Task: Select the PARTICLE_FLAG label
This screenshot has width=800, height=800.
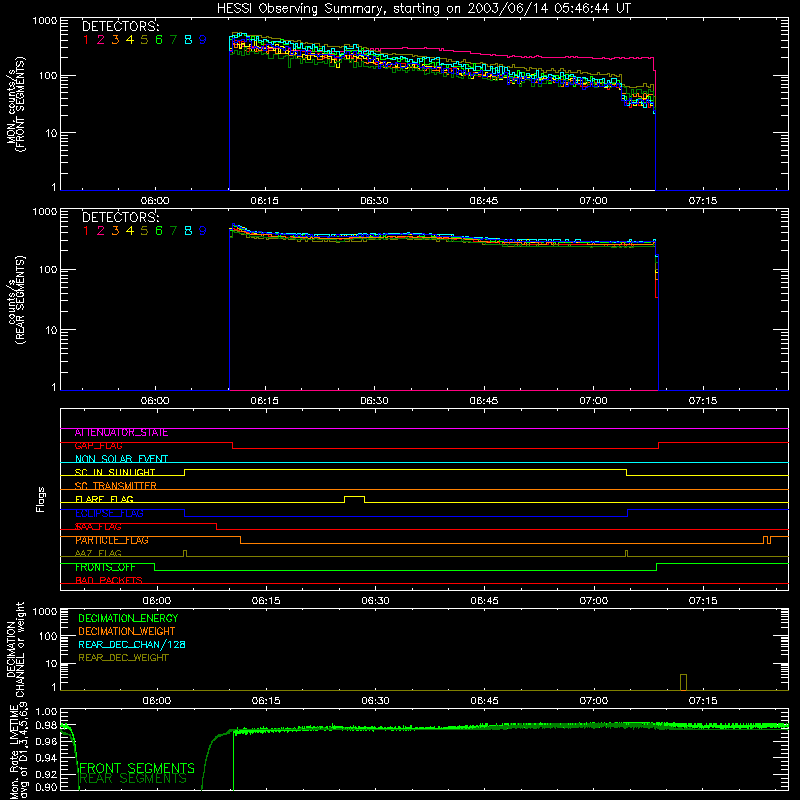Action: click(112, 540)
